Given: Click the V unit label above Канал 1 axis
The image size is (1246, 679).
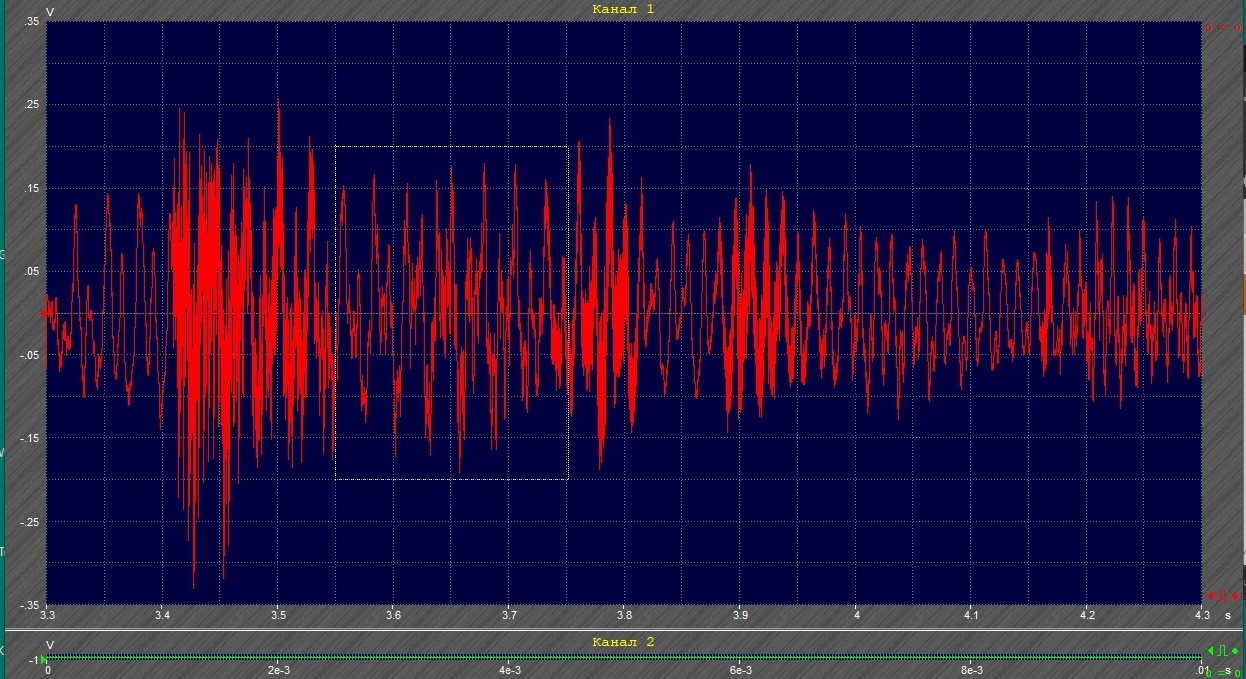Looking at the screenshot, I should pyautogui.click(x=50, y=10).
